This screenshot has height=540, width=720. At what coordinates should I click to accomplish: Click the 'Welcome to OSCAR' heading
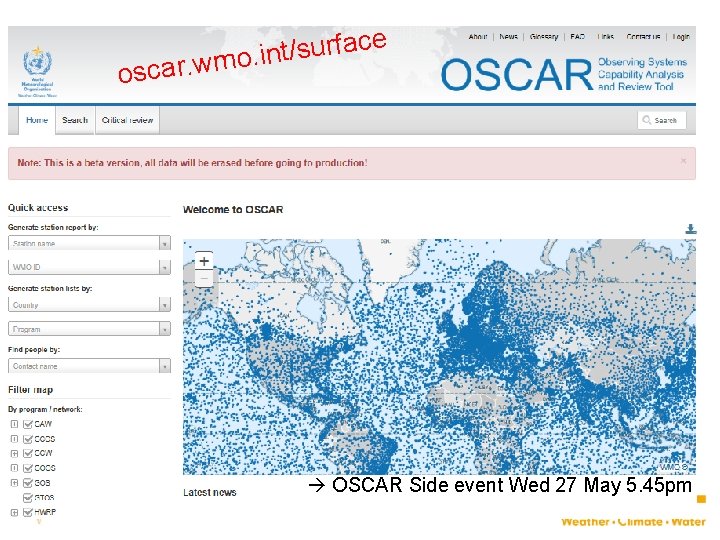tap(233, 209)
